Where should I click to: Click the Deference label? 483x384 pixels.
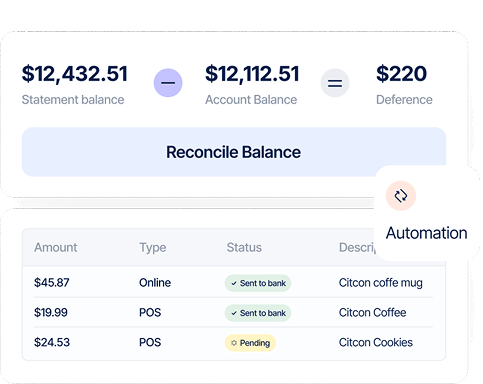pyautogui.click(x=404, y=100)
